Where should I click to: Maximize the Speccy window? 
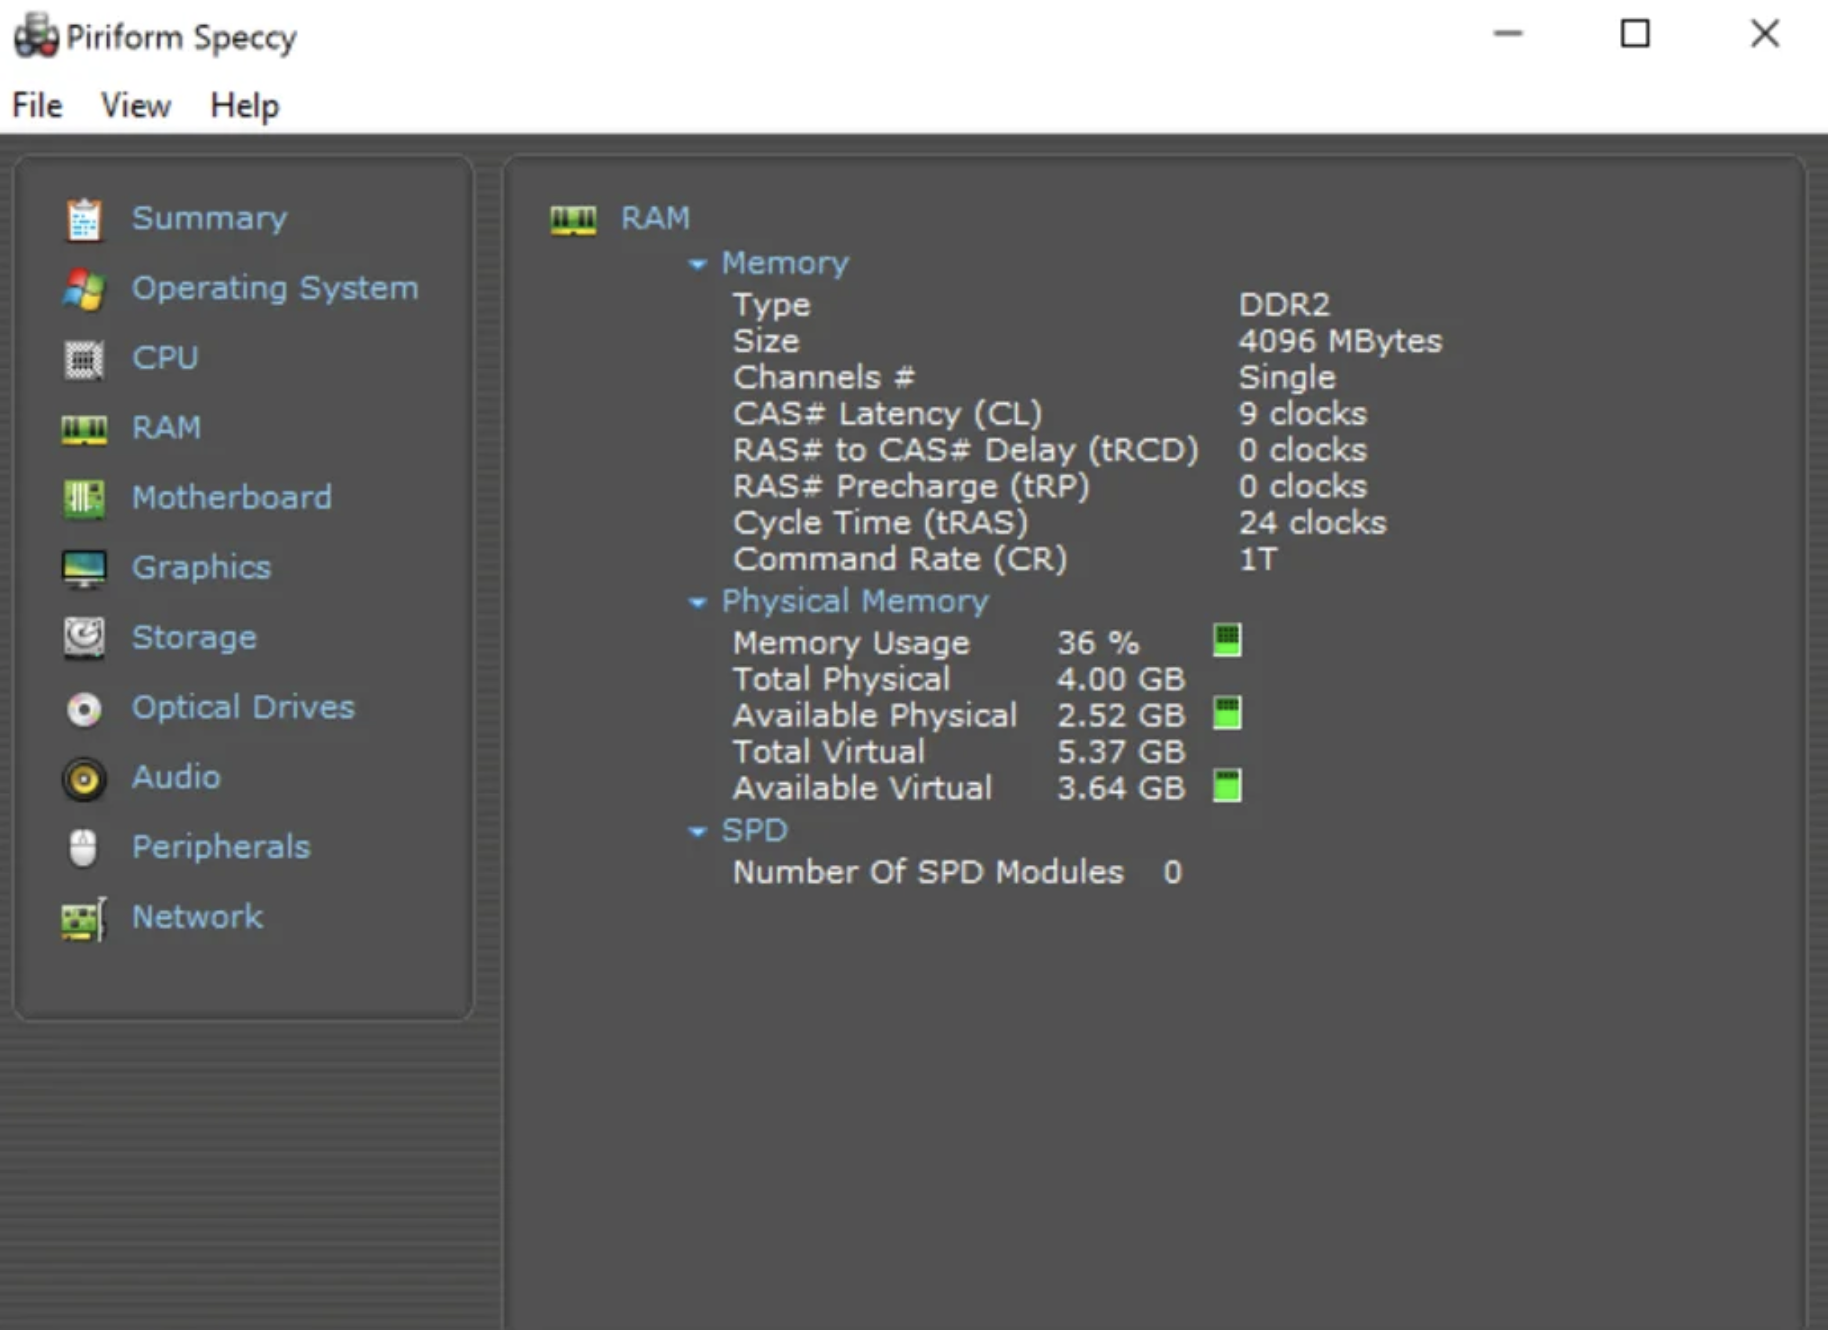click(1635, 34)
